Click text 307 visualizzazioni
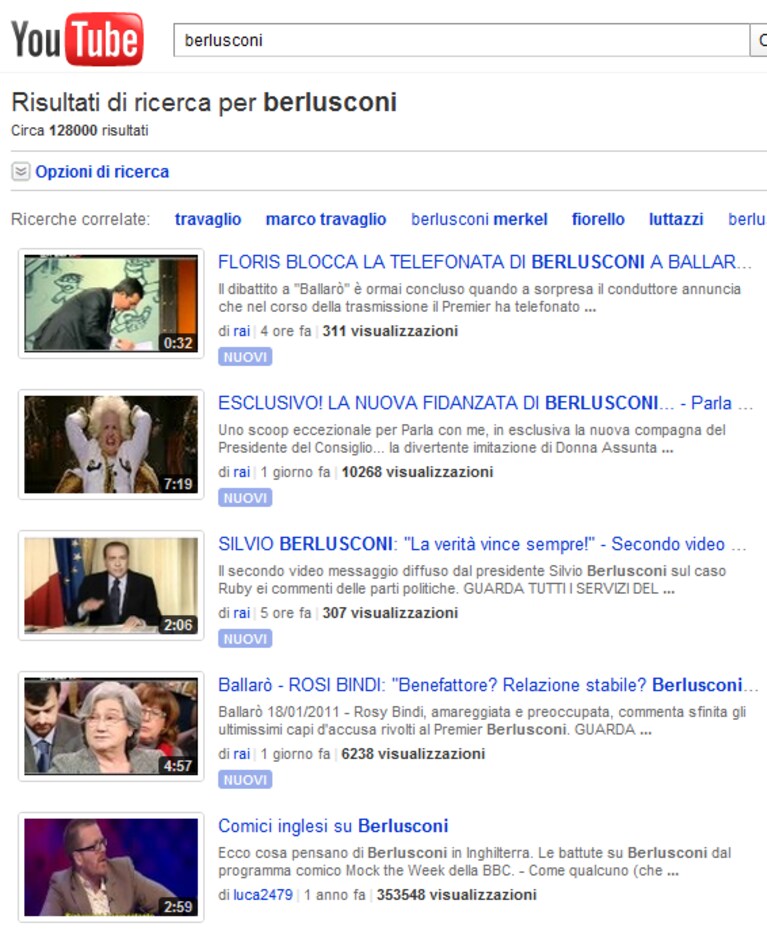This screenshot has height=946, width=767. (390, 613)
